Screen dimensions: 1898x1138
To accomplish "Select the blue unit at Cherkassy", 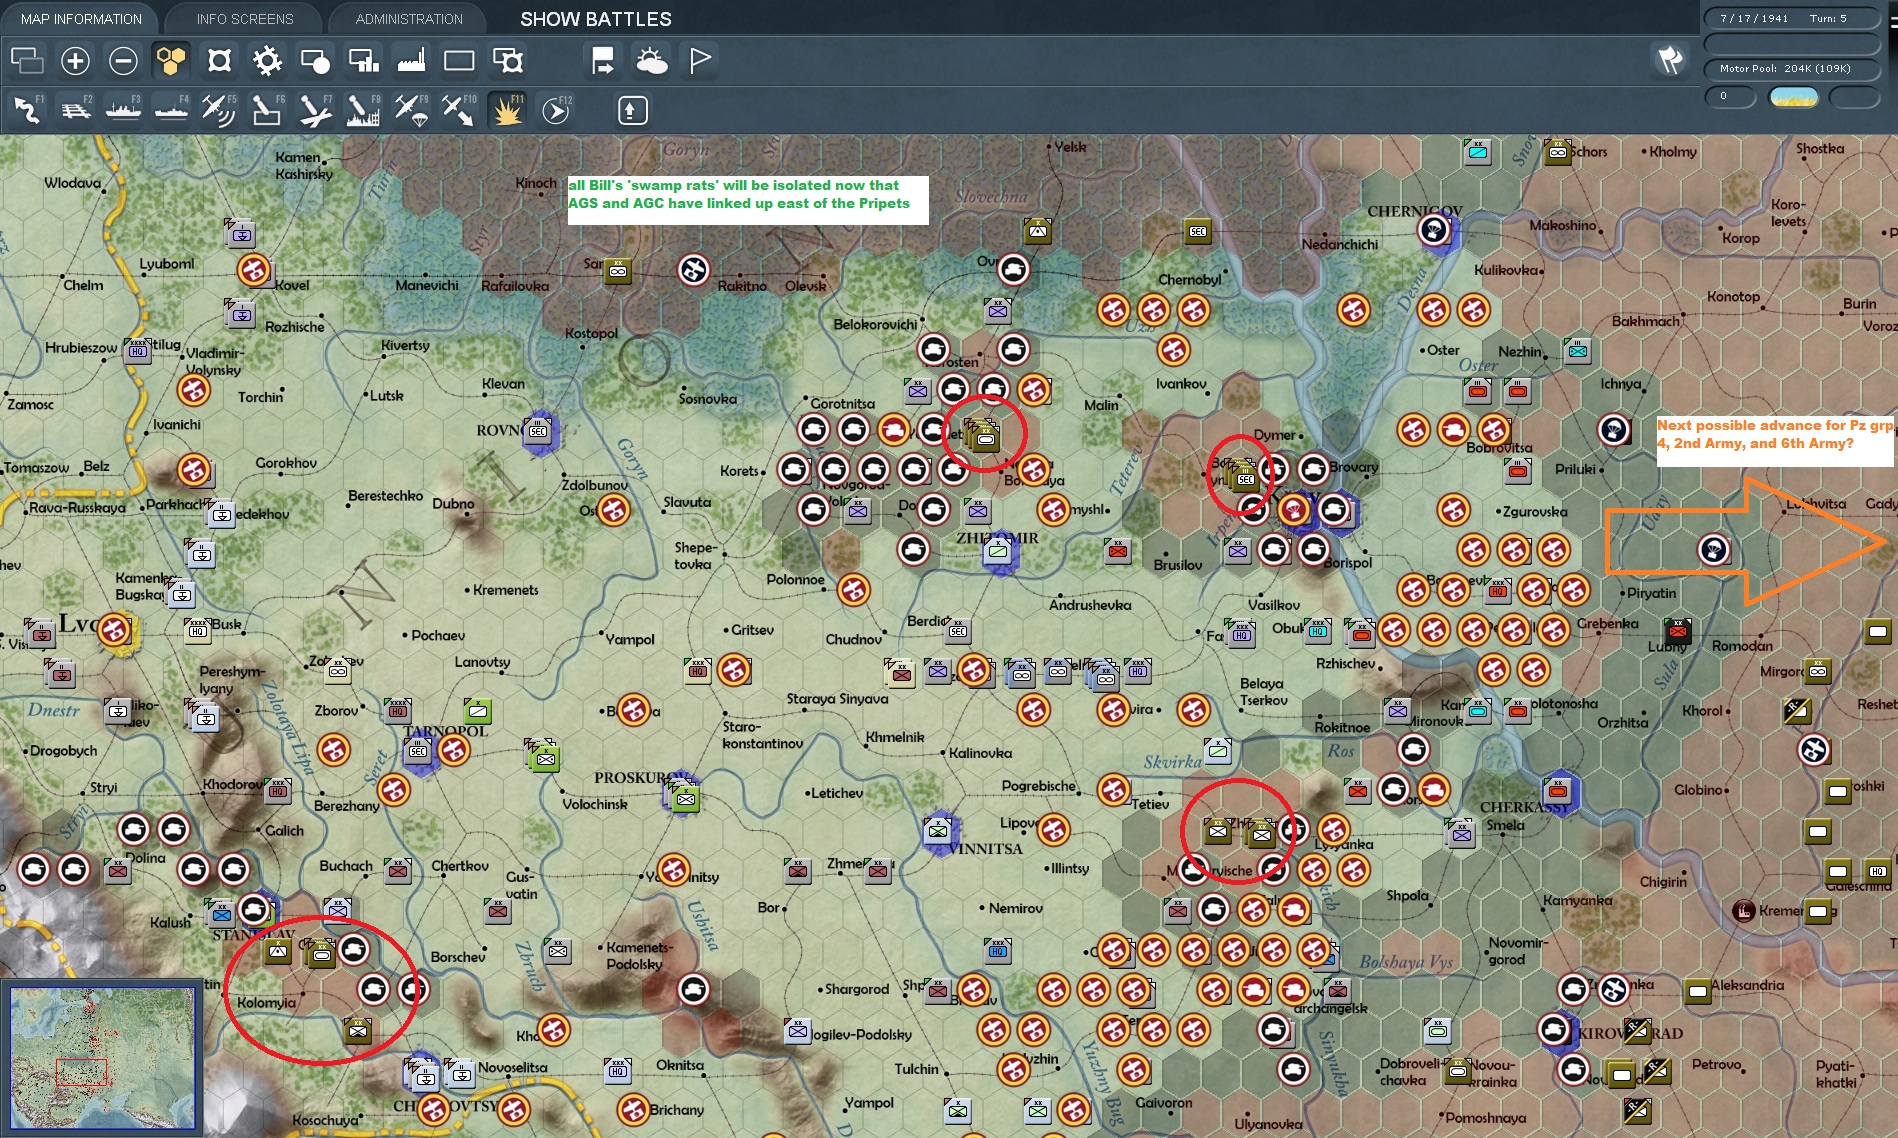I will click(x=1558, y=791).
